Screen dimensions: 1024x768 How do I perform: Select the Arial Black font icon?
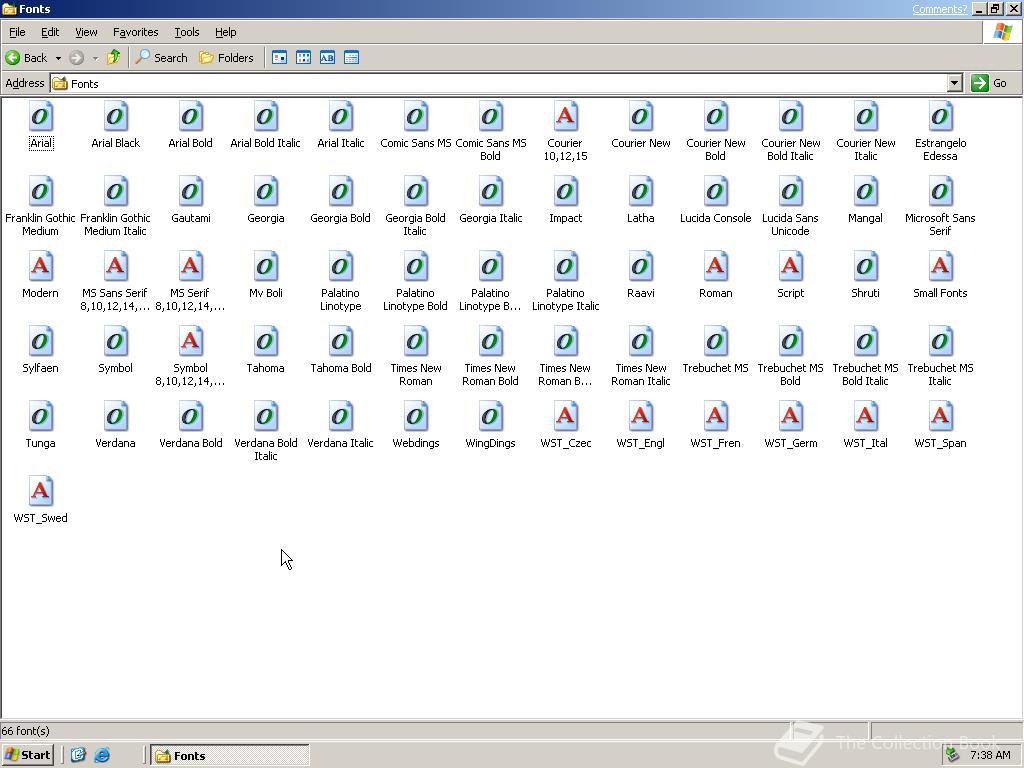[x=116, y=116]
